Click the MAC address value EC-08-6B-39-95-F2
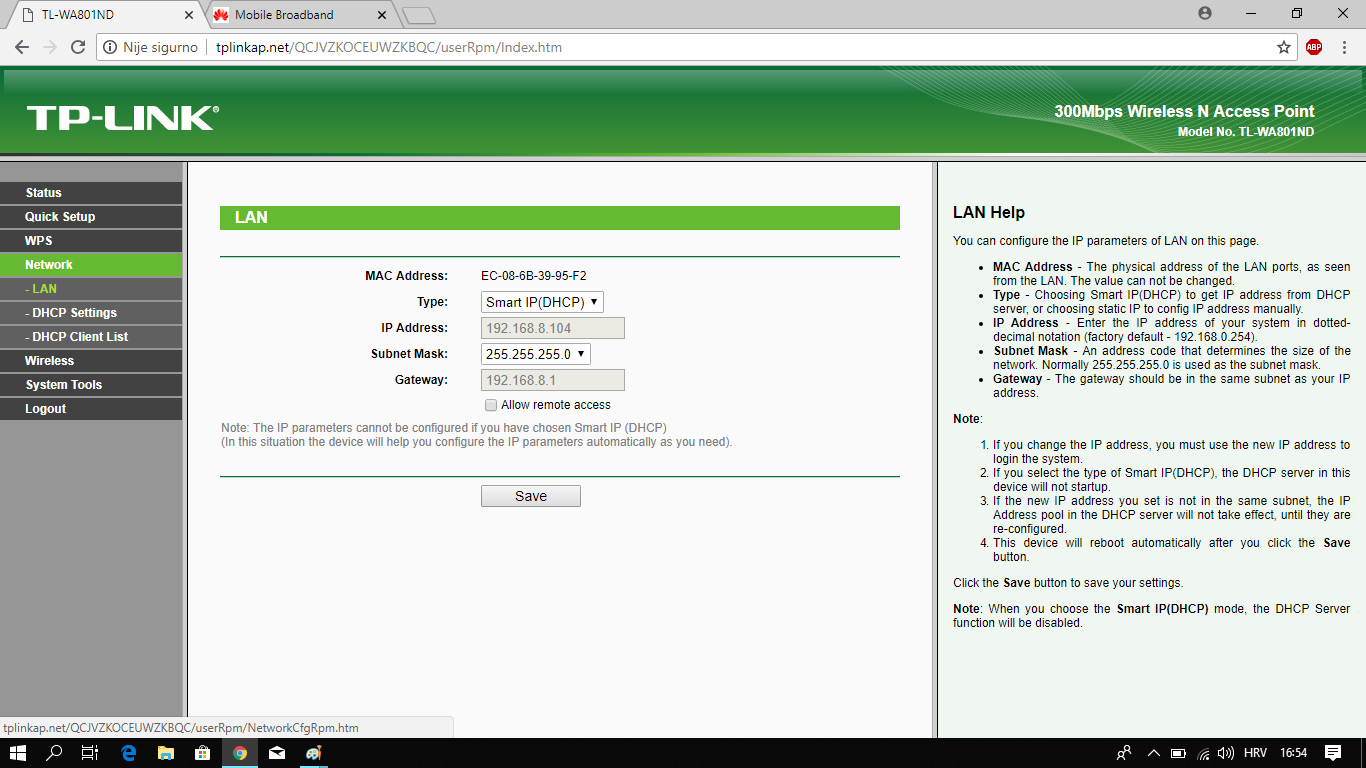 (x=534, y=276)
